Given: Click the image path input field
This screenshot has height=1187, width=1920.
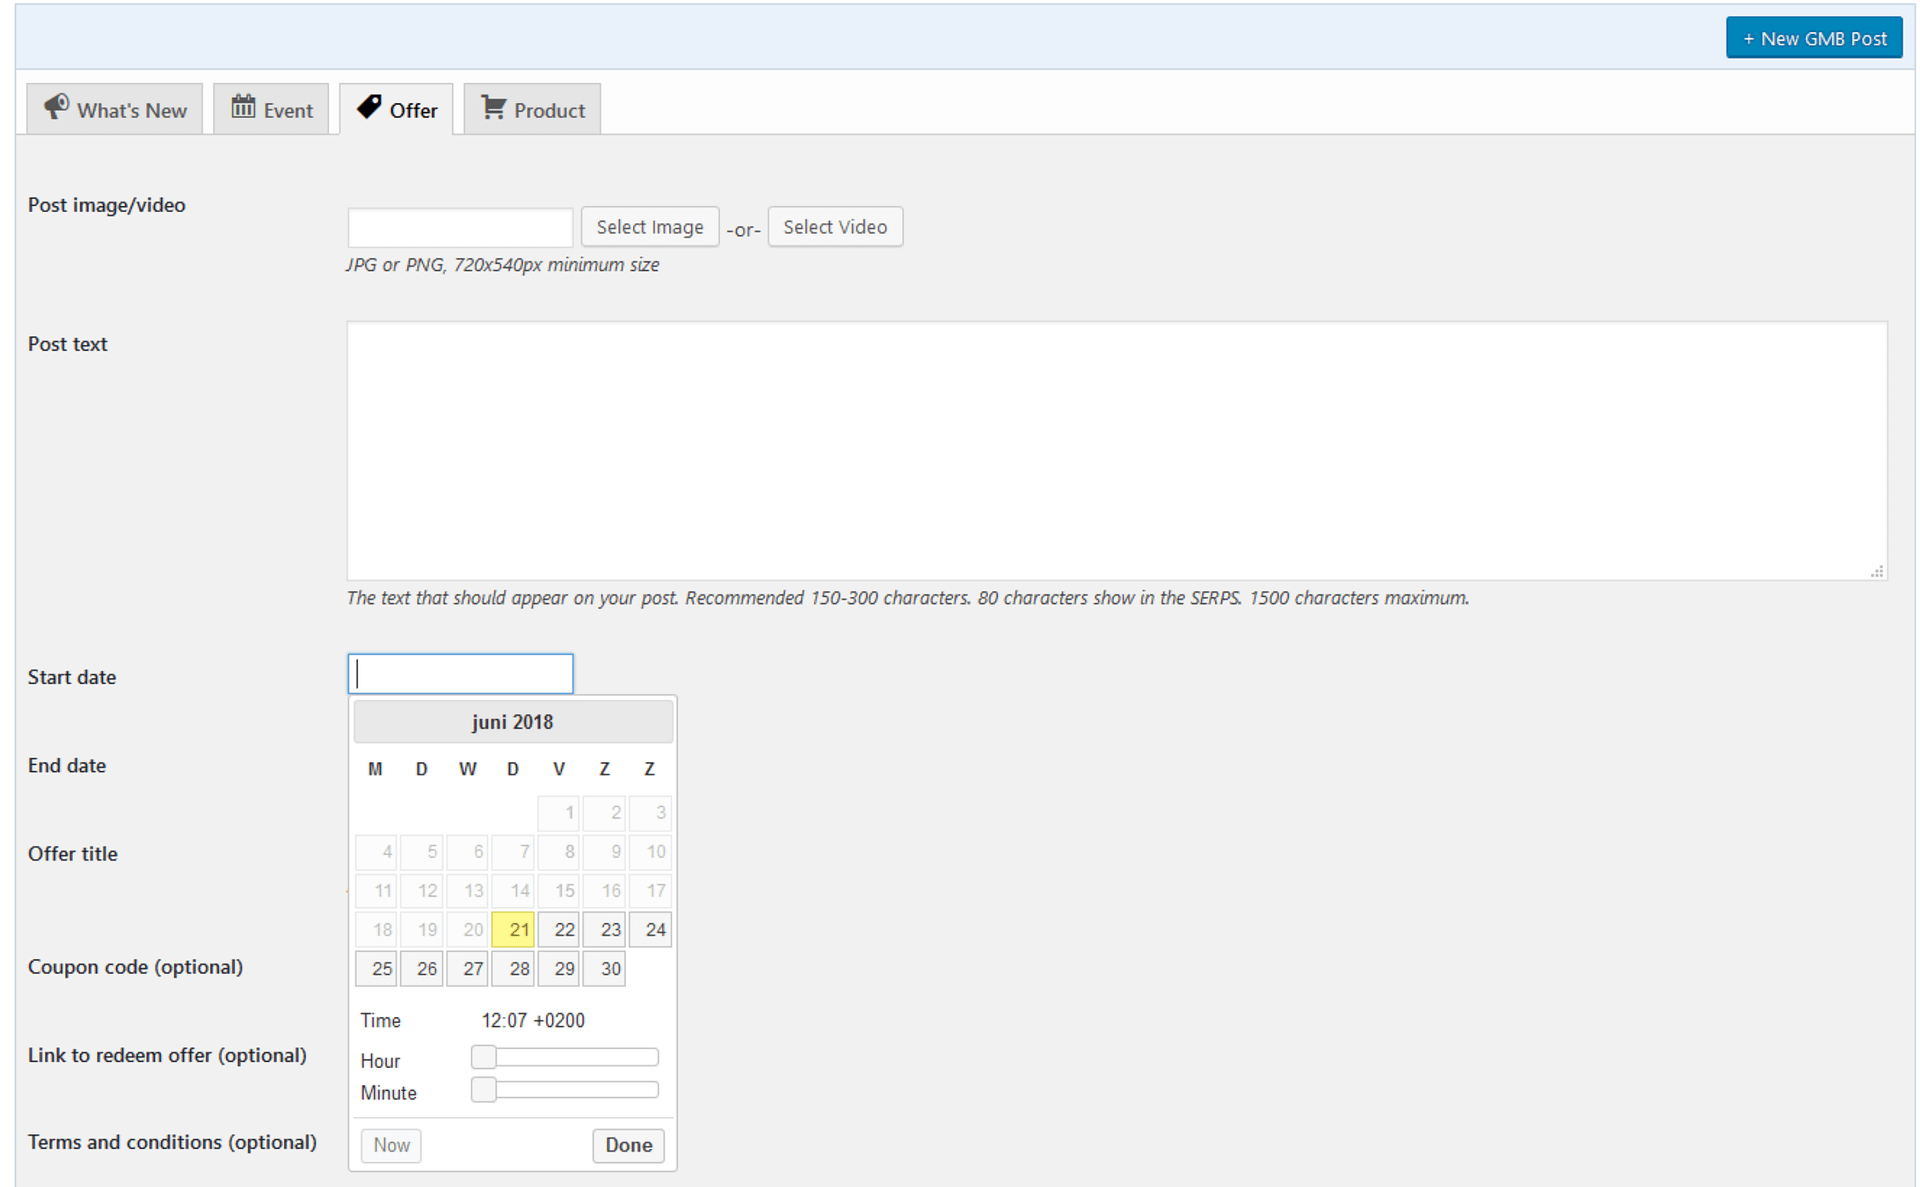Looking at the screenshot, I should click(460, 228).
